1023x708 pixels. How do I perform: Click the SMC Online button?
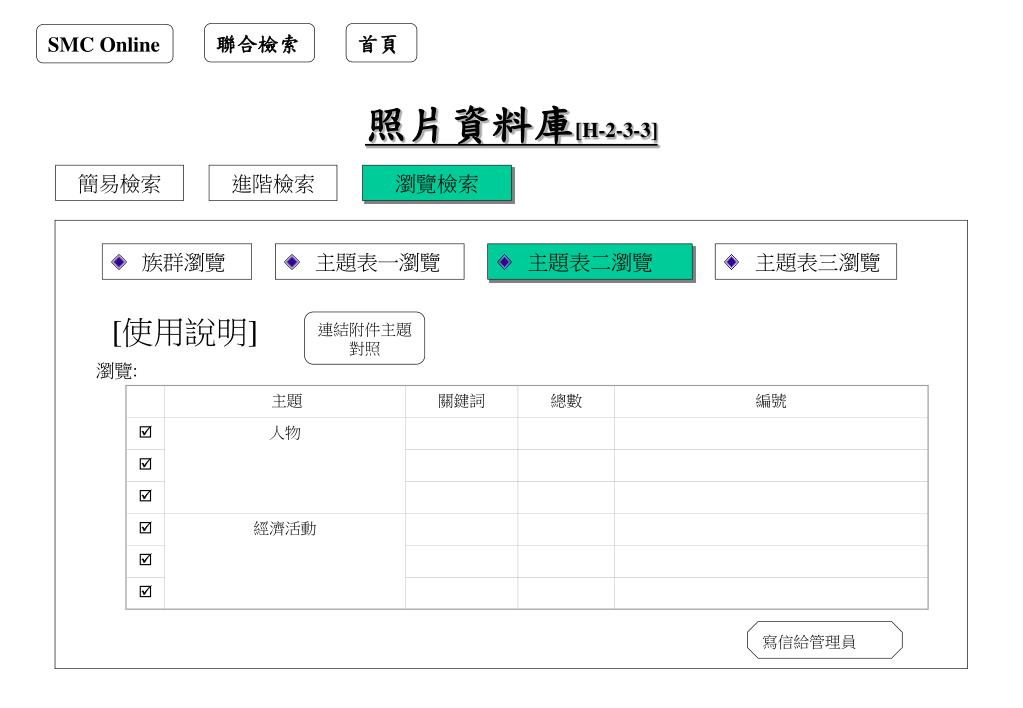coord(104,45)
